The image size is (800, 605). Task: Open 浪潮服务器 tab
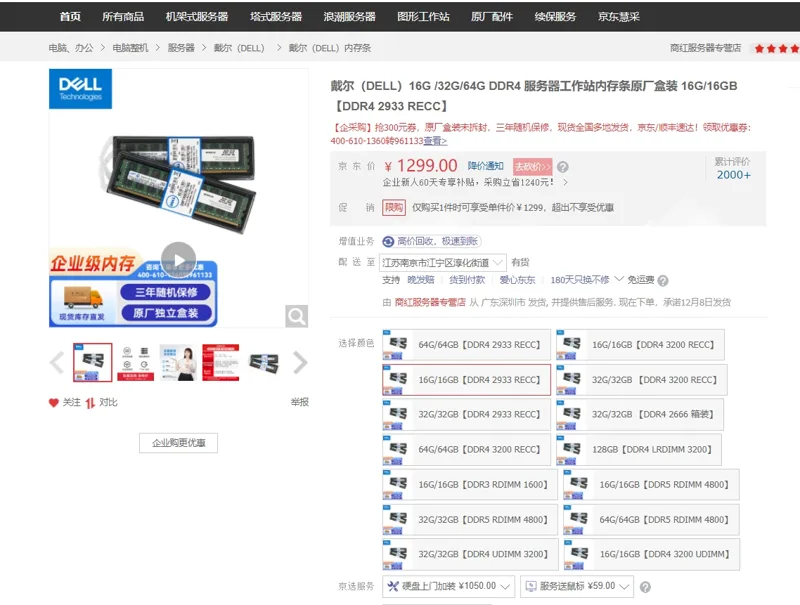pyautogui.click(x=349, y=16)
